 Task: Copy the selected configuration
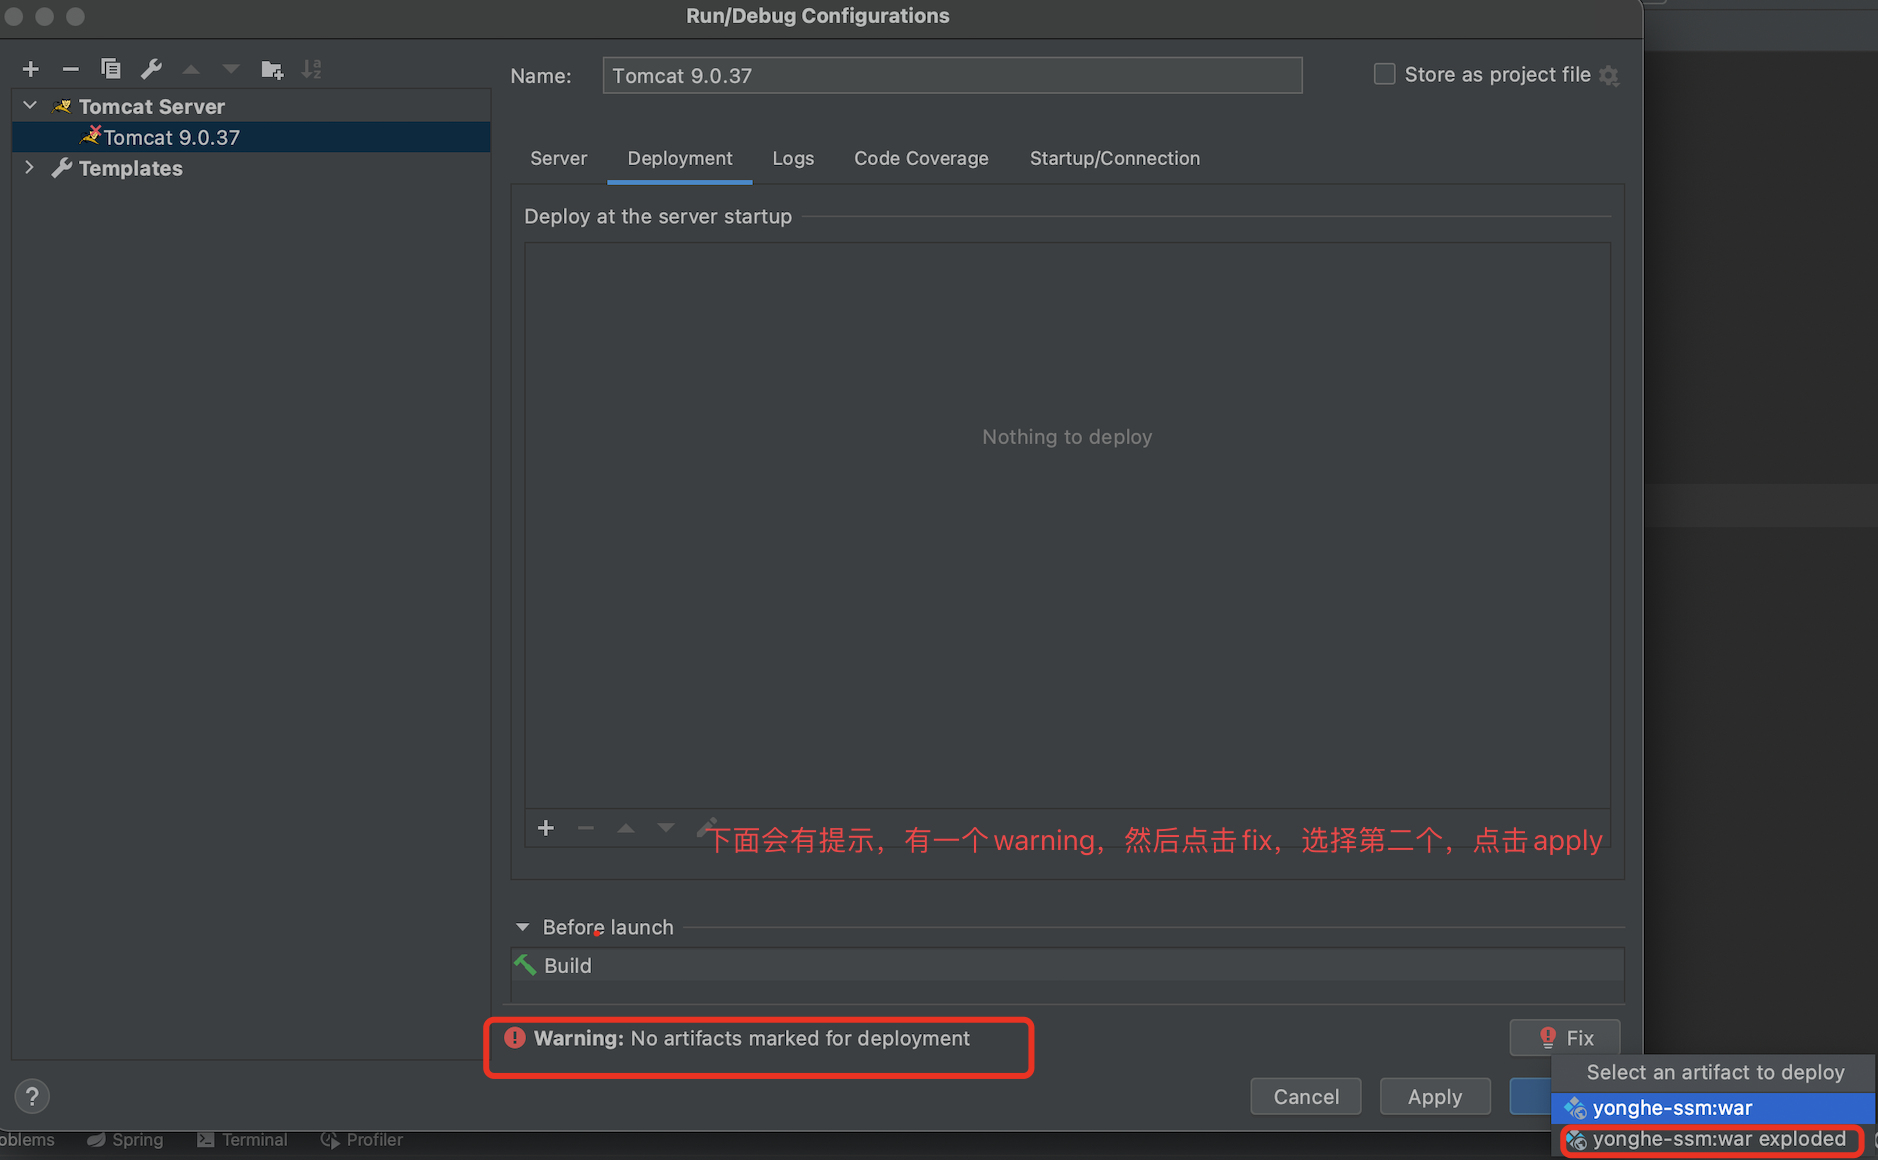coord(111,69)
